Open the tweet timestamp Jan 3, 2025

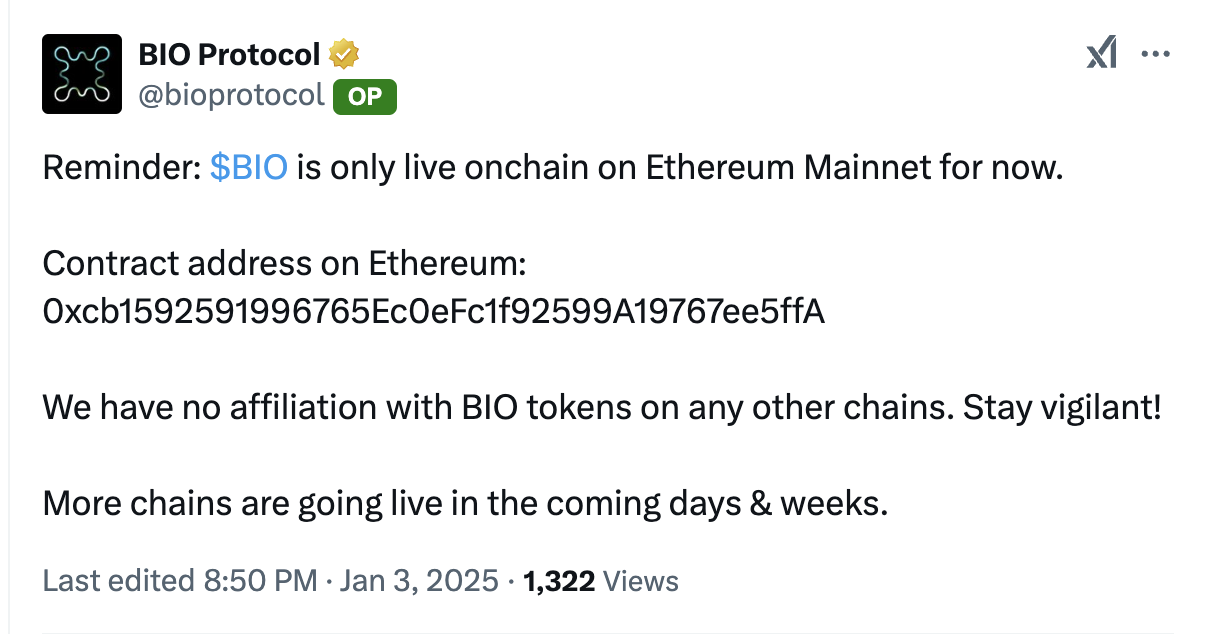(420, 580)
